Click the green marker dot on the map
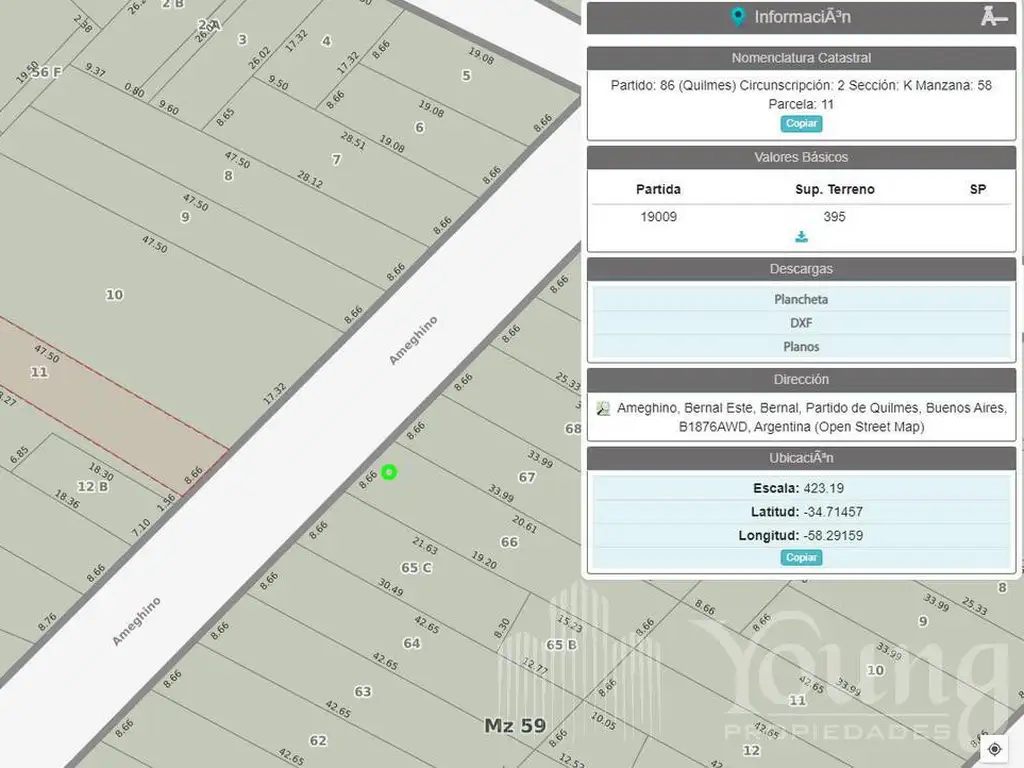Image resolution: width=1024 pixels, height=768 pixels. [x=389, y=472]
